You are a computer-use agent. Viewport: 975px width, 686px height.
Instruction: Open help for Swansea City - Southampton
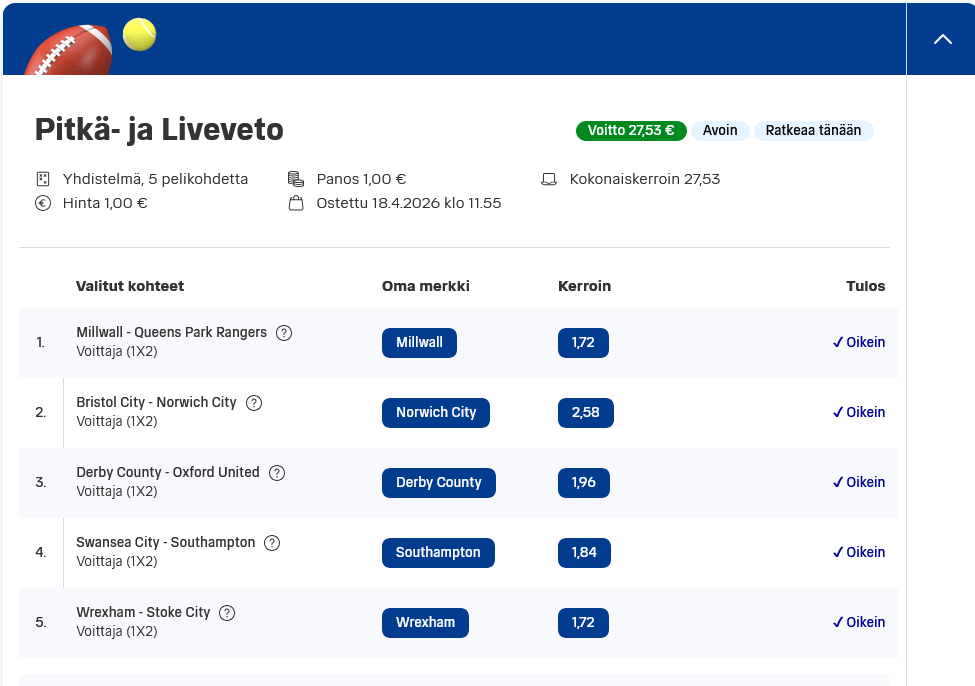pos(272,543)
